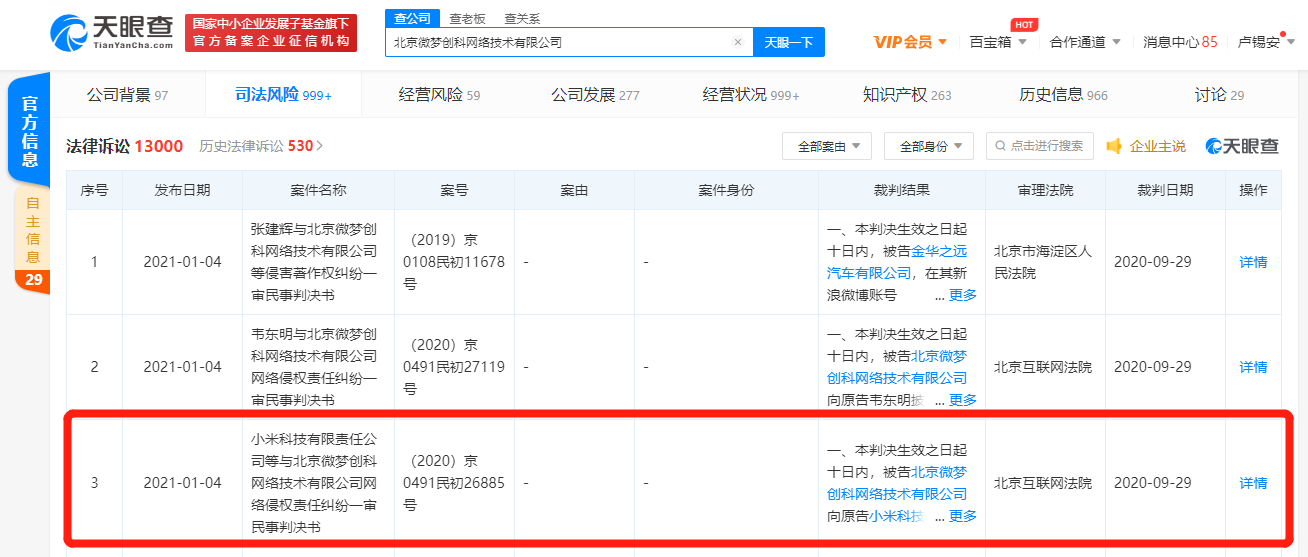This screenshot has width=1308, height=557.
Task: Open the 公司背景 tab
Action: click(127, 95)
